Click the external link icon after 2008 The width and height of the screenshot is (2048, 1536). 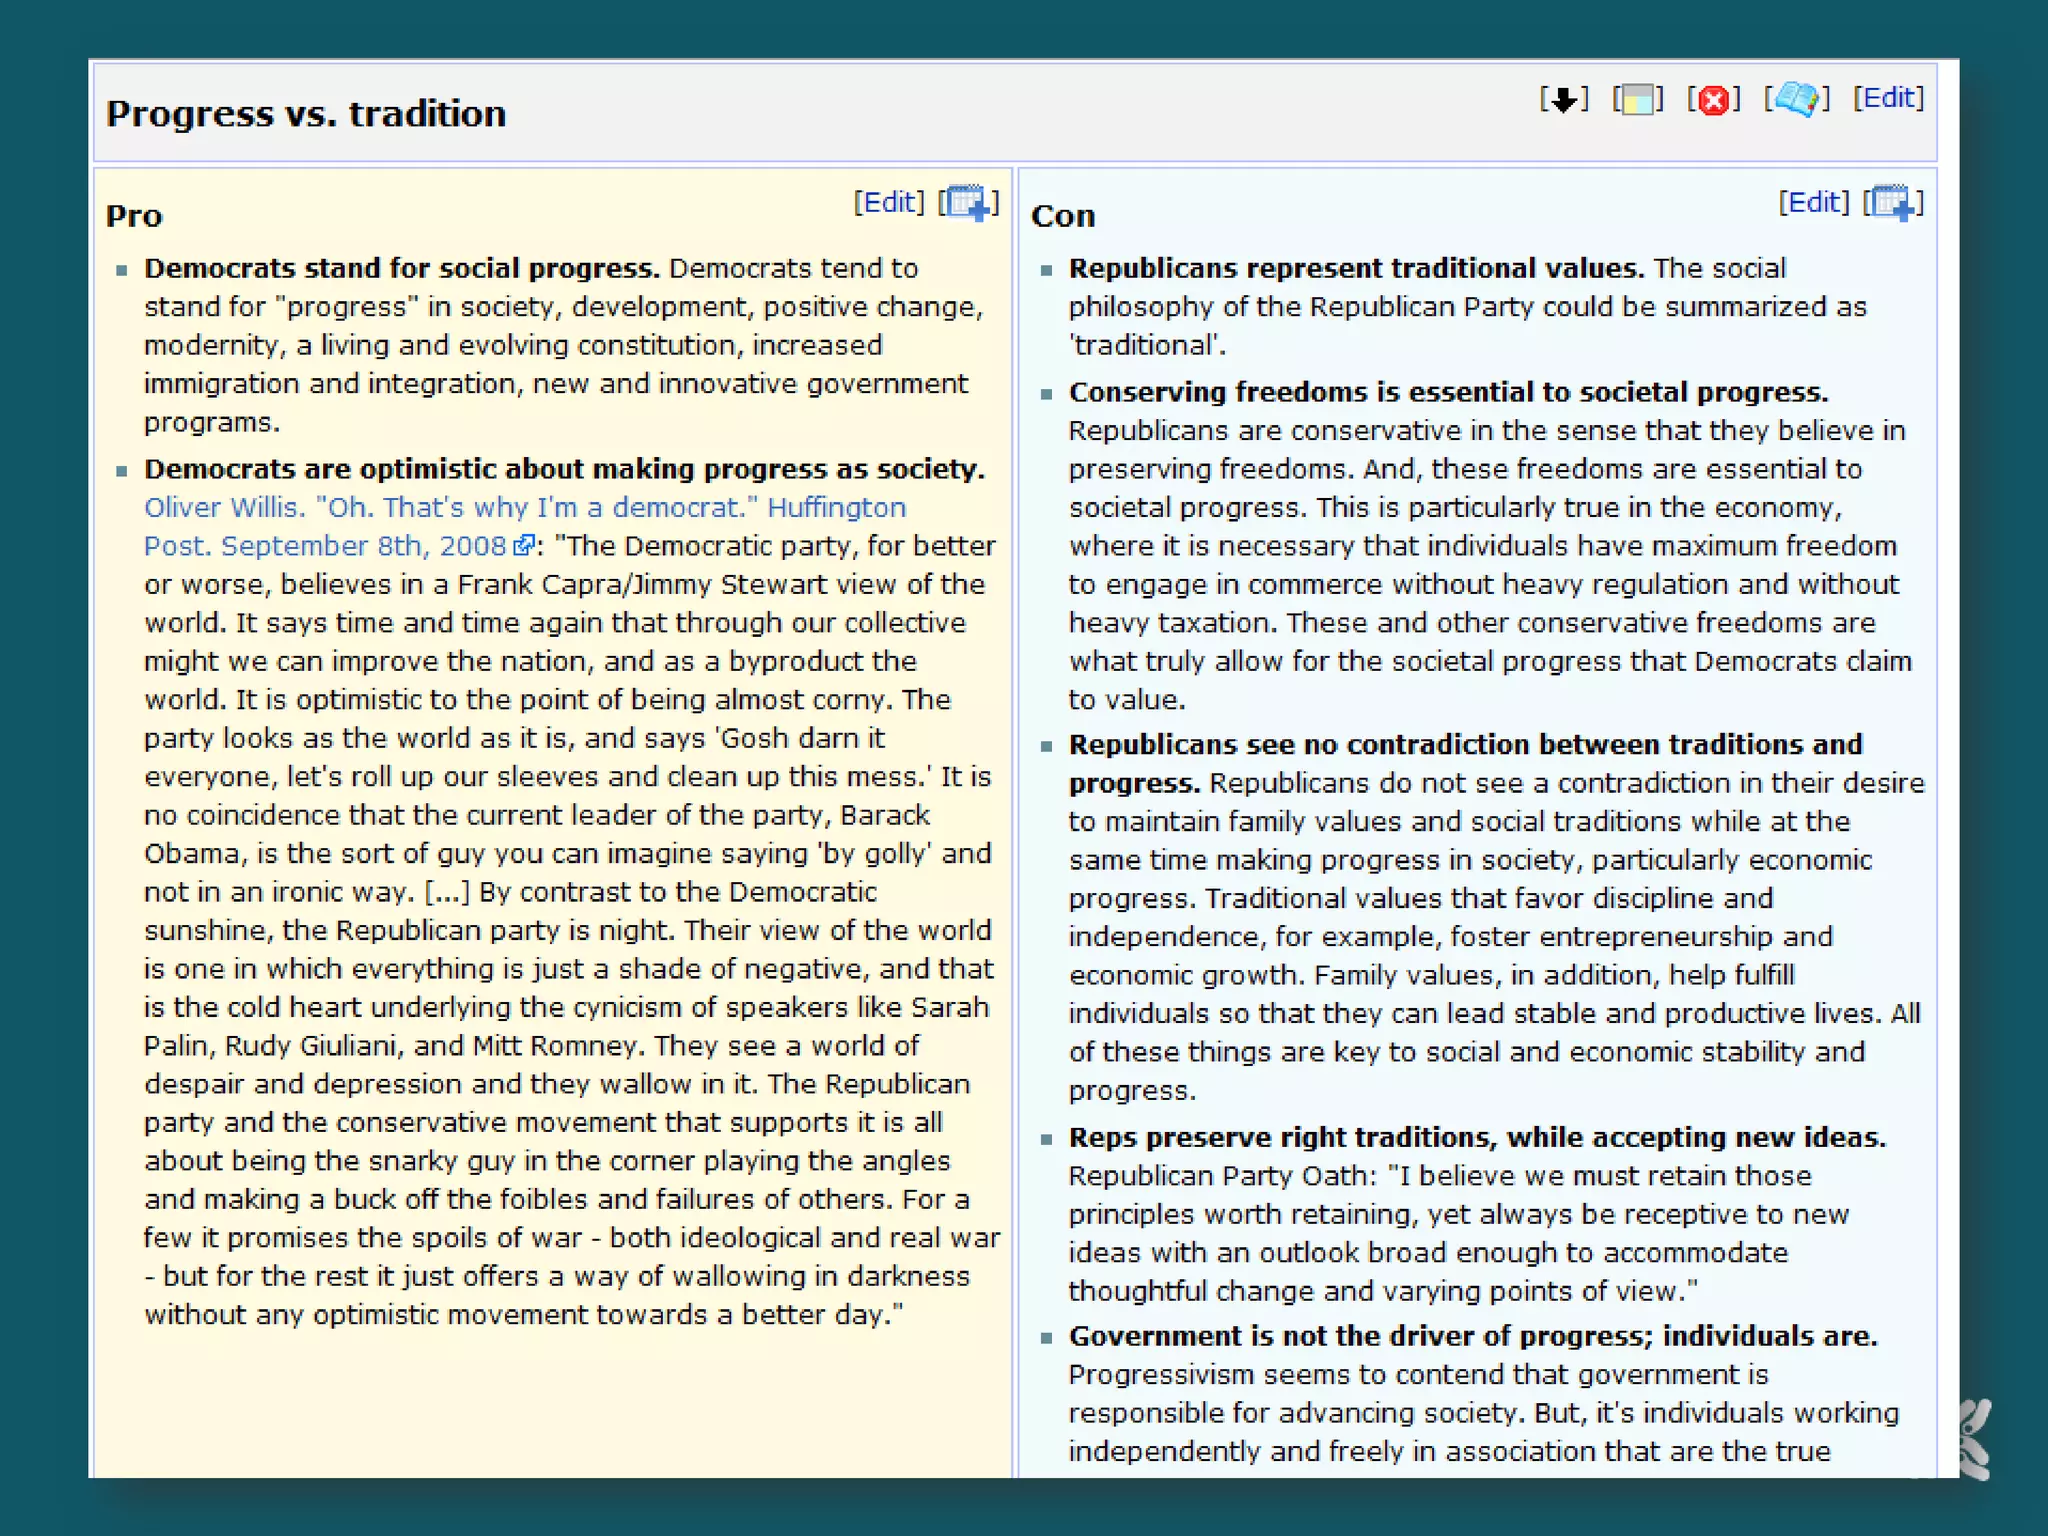[x=523, y=546]
